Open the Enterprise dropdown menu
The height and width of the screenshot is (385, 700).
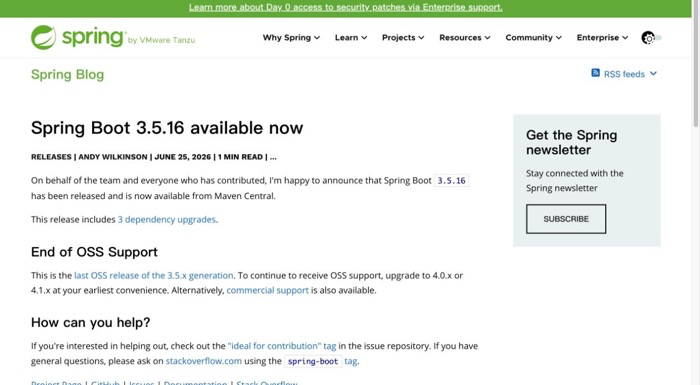602,38
